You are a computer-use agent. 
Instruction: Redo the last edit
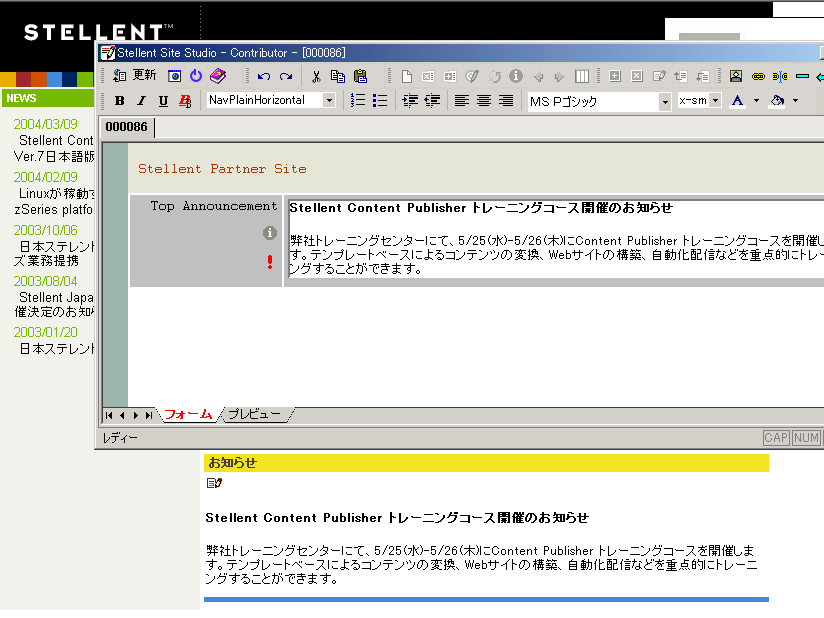pos(286,76)
